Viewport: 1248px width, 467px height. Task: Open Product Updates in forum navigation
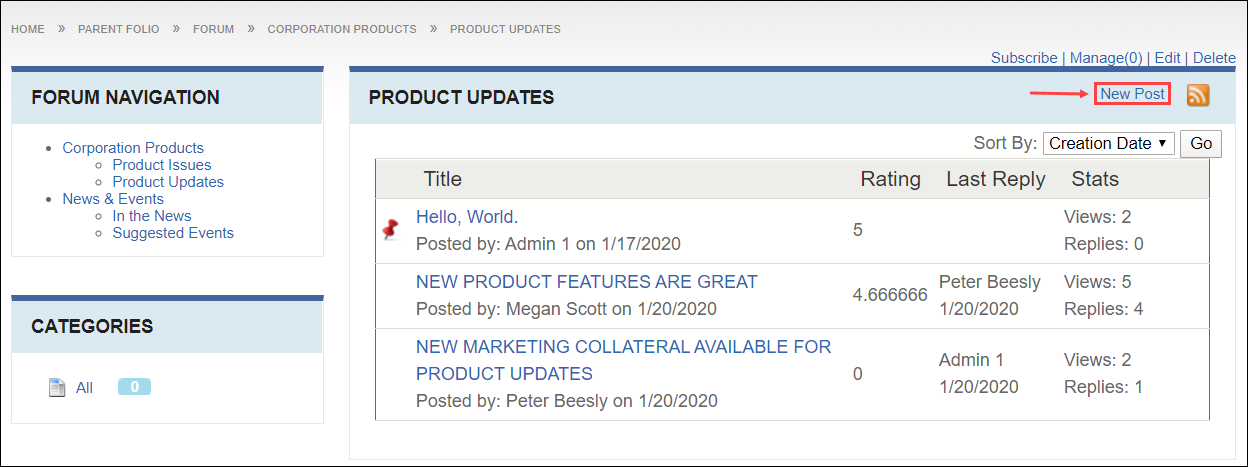click(x=168, y=182)
